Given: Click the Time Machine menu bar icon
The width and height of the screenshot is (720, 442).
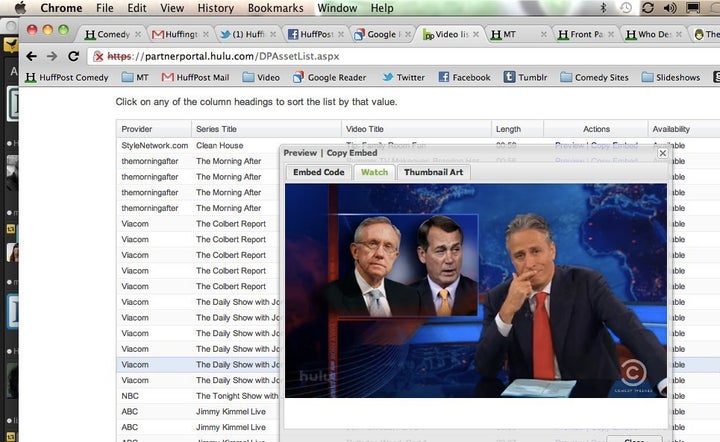Looking at the screenshot, I should point(625,8).
